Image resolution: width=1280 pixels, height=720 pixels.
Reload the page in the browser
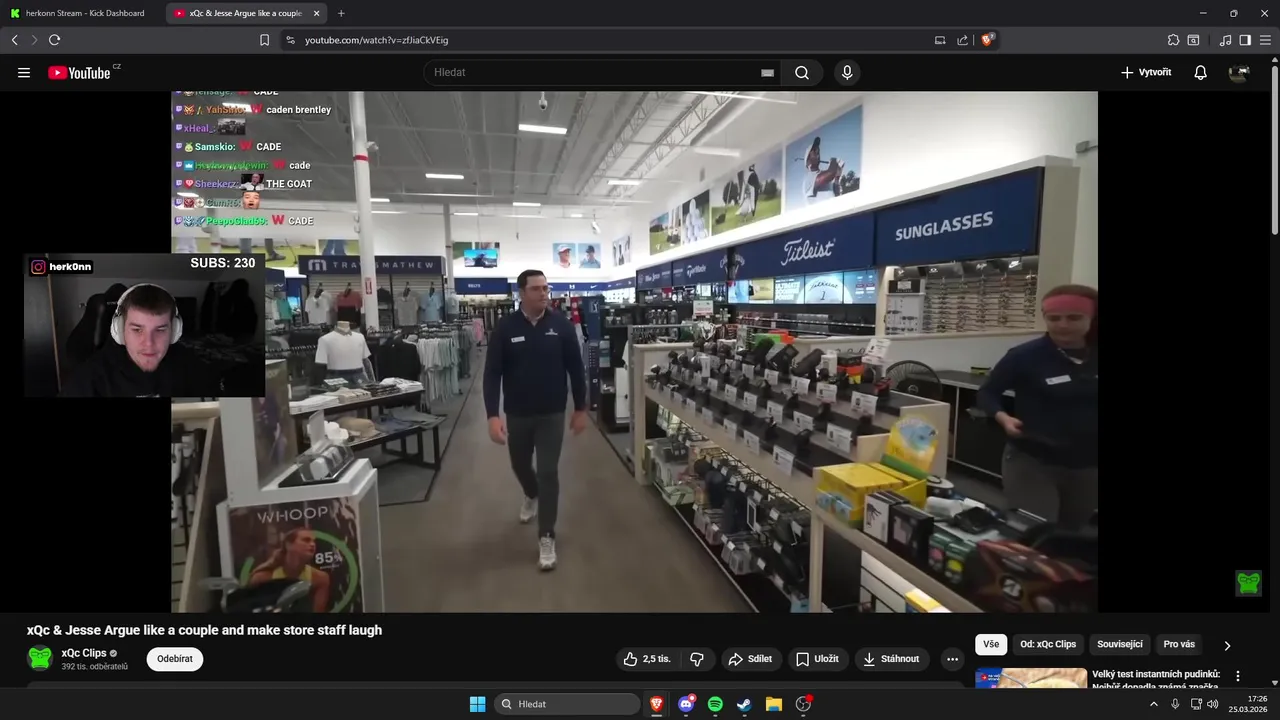point(54,40)
